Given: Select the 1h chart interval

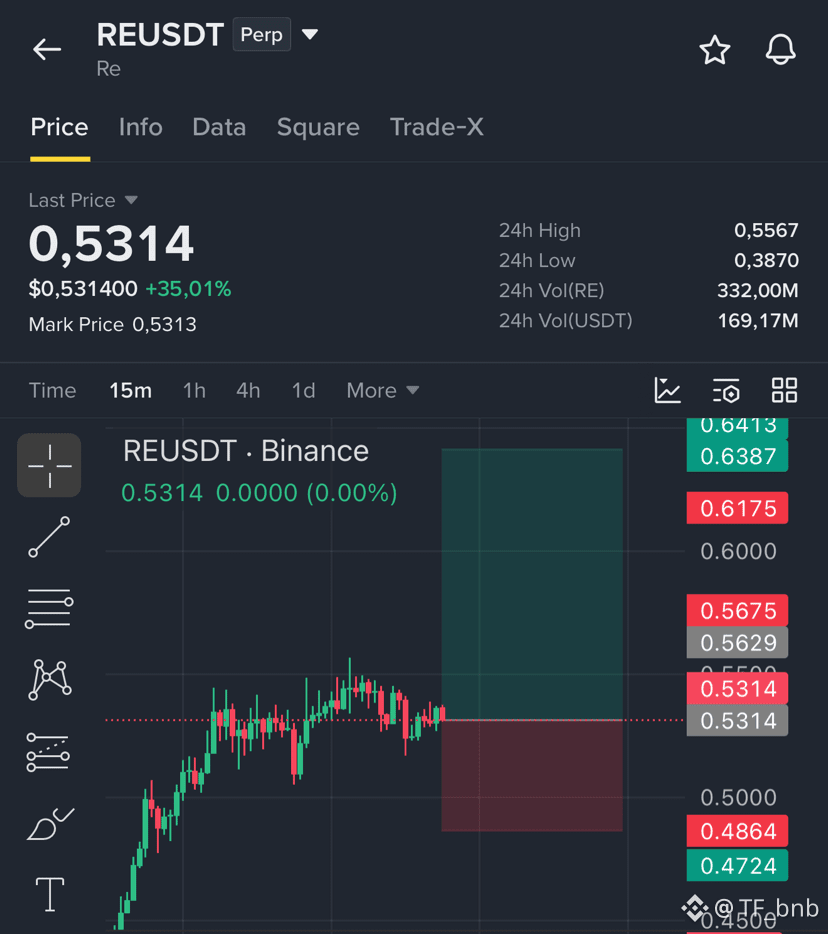Looking at the screenshot, I should tap(194, 391).
